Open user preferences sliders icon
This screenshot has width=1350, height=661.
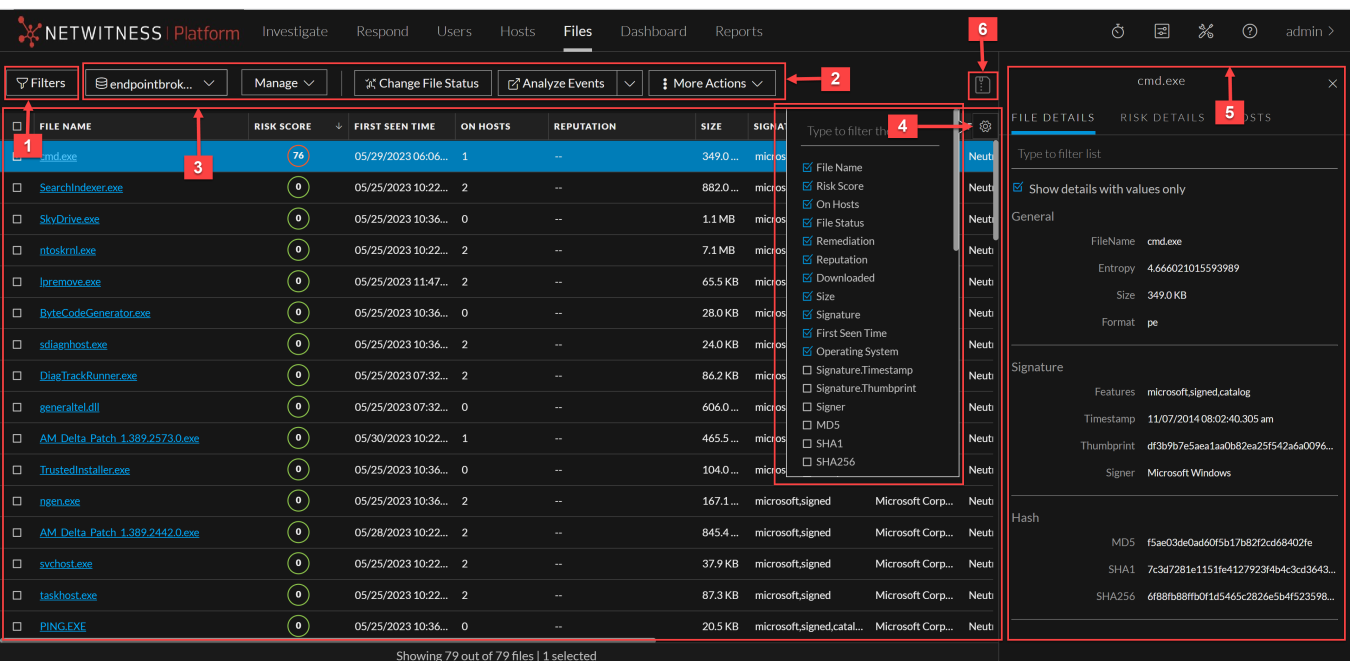(1161, 31)
